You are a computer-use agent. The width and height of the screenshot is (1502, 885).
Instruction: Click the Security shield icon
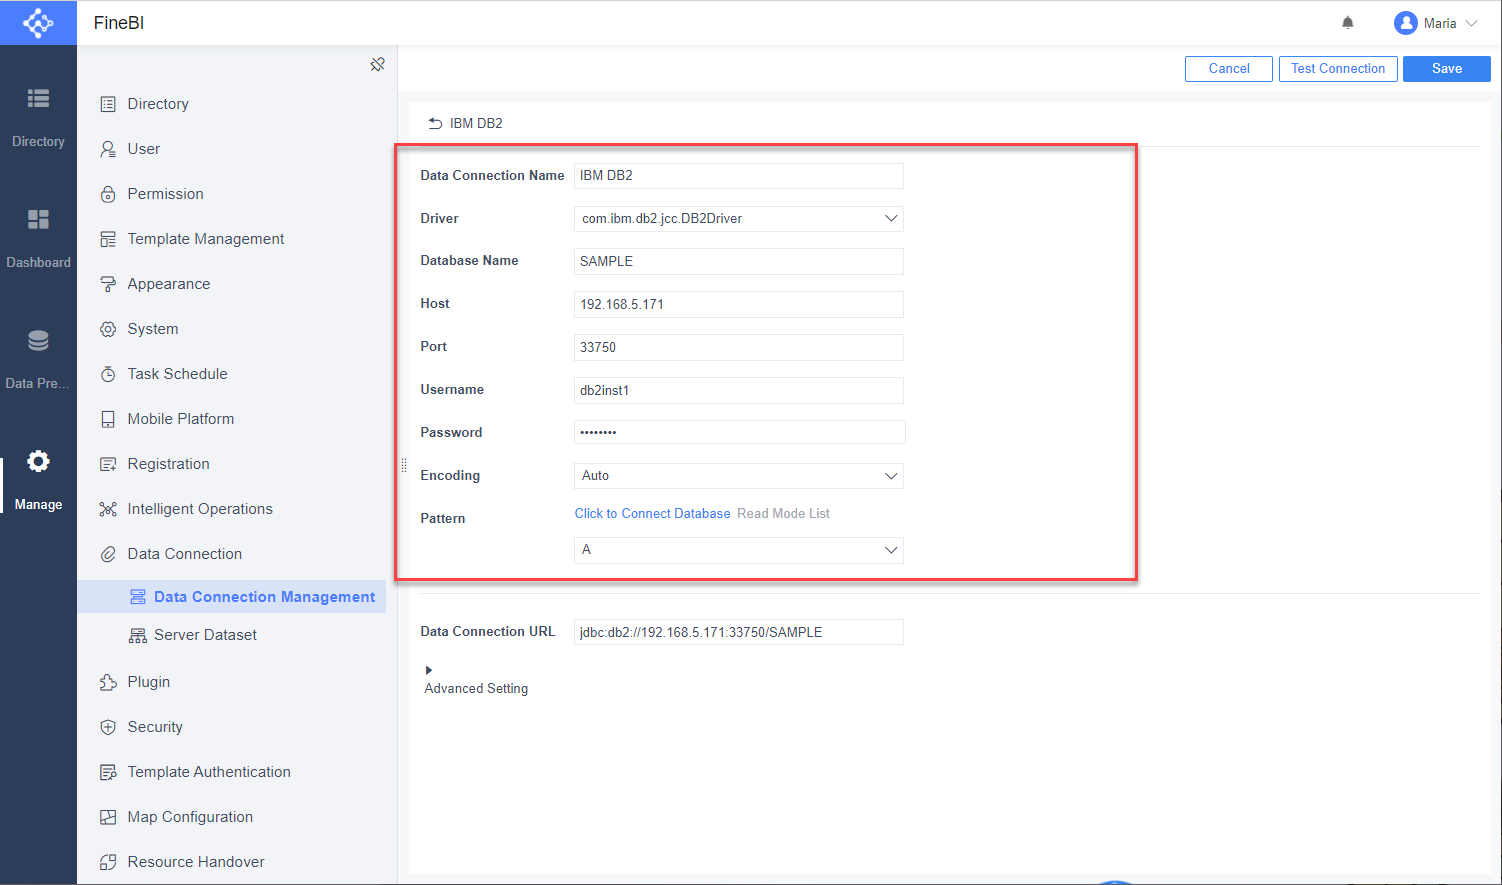pos(108,727)
